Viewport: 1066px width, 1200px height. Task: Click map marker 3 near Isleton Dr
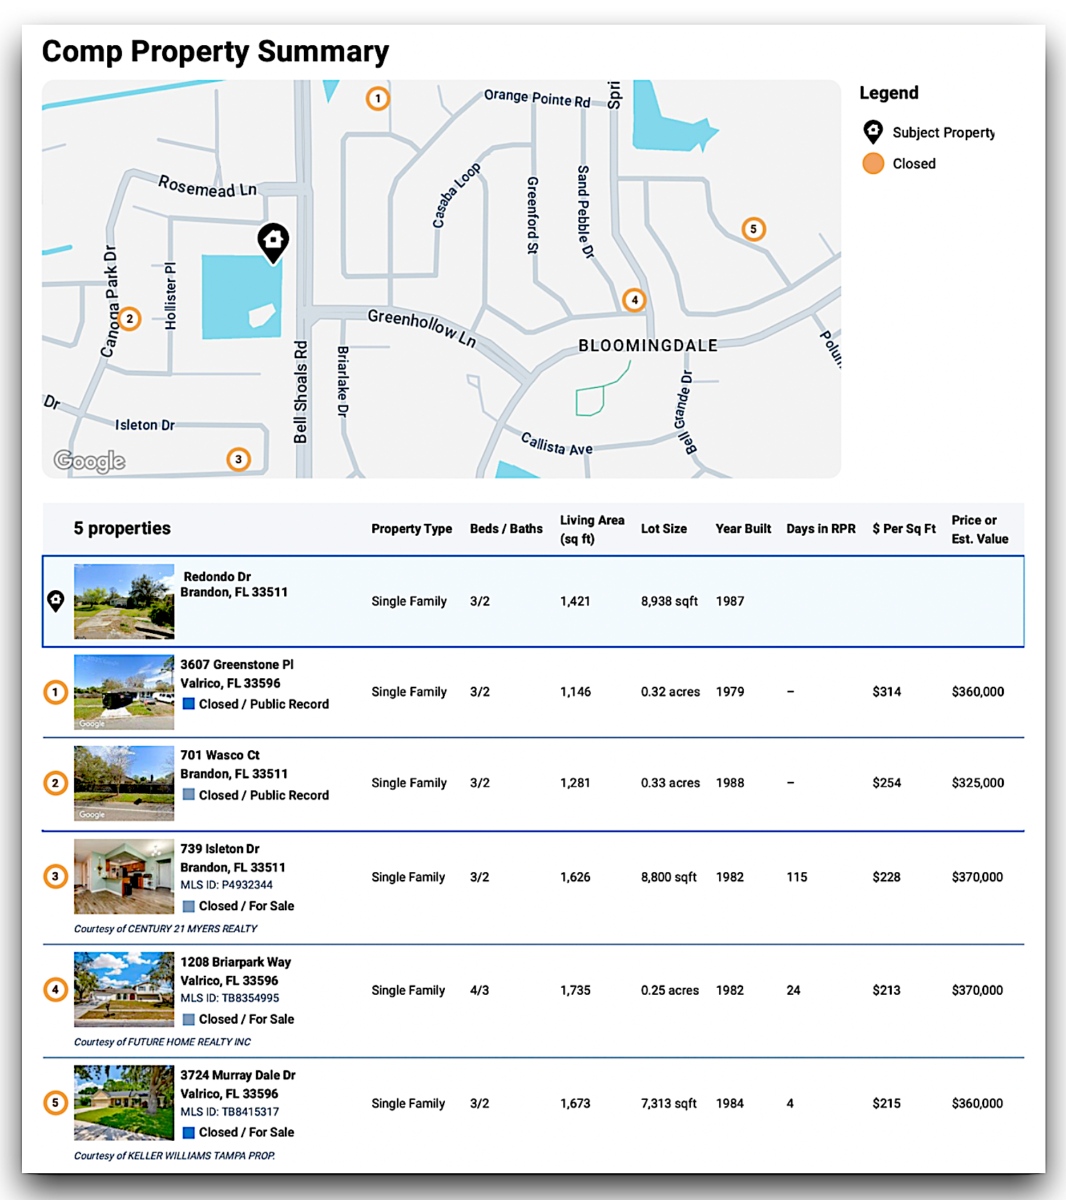pyautogui.click(x=238, y=459)
